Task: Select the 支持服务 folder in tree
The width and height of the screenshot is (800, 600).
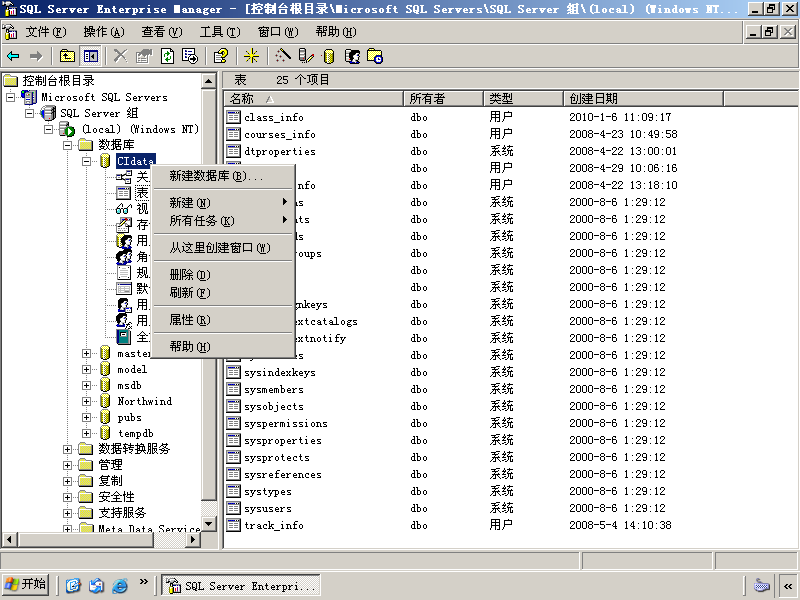Action: tap(122, 513)
